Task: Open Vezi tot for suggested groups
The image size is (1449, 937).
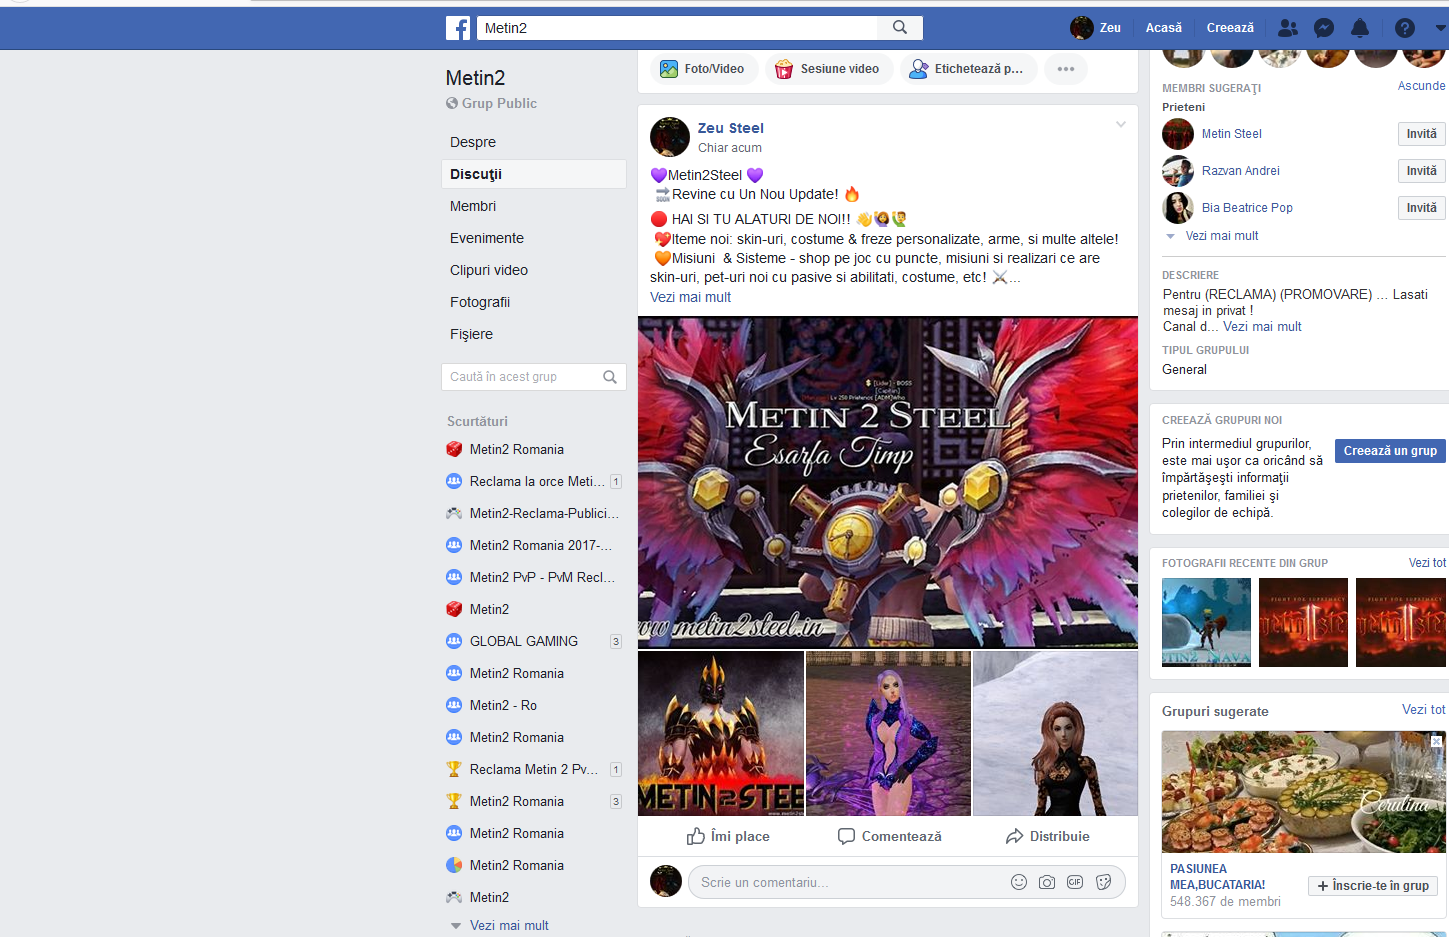Action: (x=1423, y=709)
